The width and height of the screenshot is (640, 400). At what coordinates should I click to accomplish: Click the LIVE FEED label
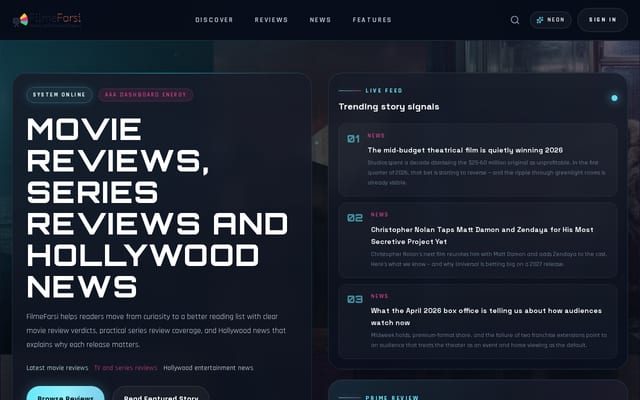click(384, 91)
